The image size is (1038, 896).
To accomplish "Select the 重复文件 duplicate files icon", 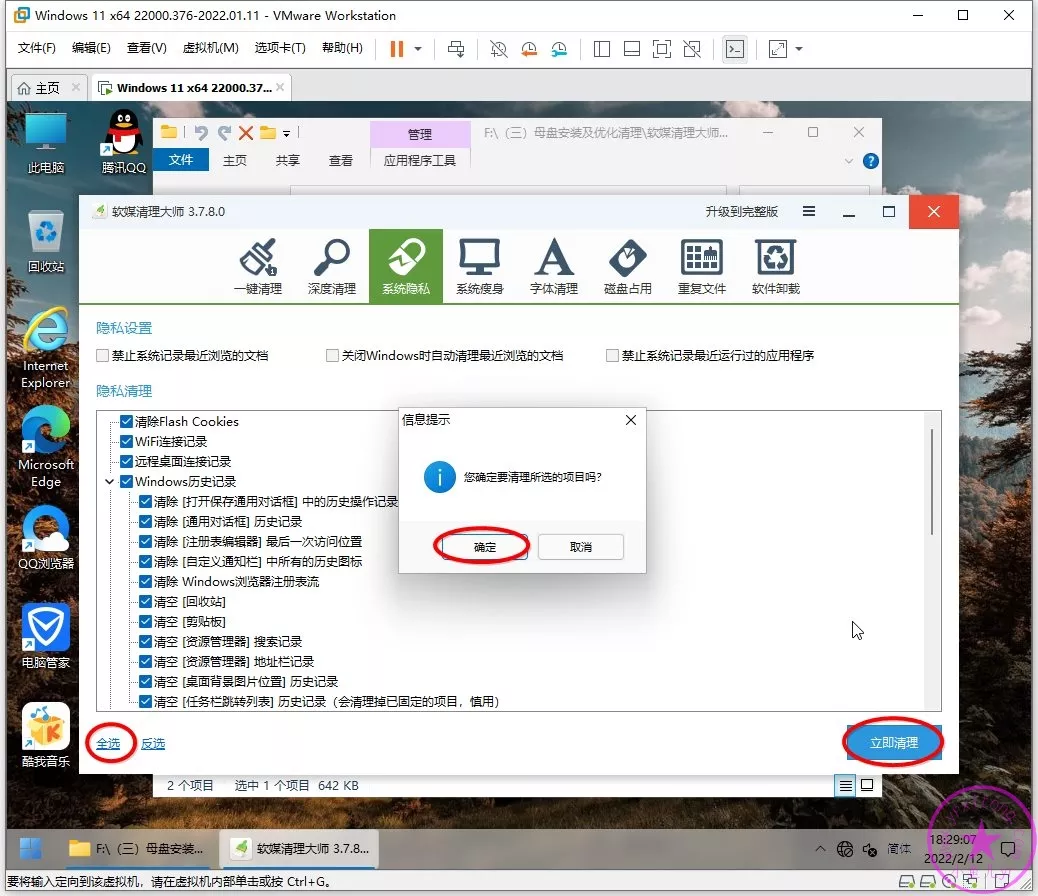I will [x=701, y=267].
